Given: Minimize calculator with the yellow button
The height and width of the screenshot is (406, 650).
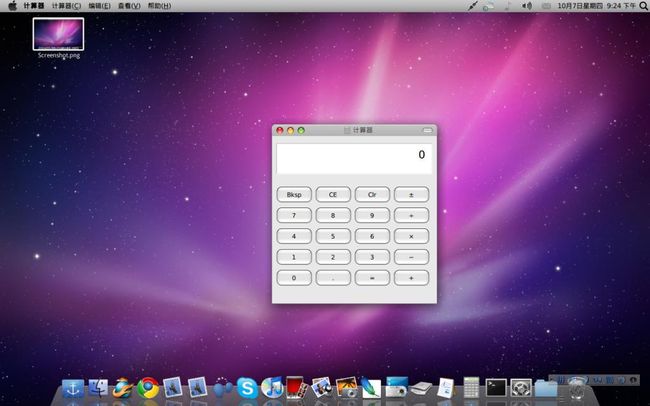Looking at the screenshot, I should pos(291,130).
